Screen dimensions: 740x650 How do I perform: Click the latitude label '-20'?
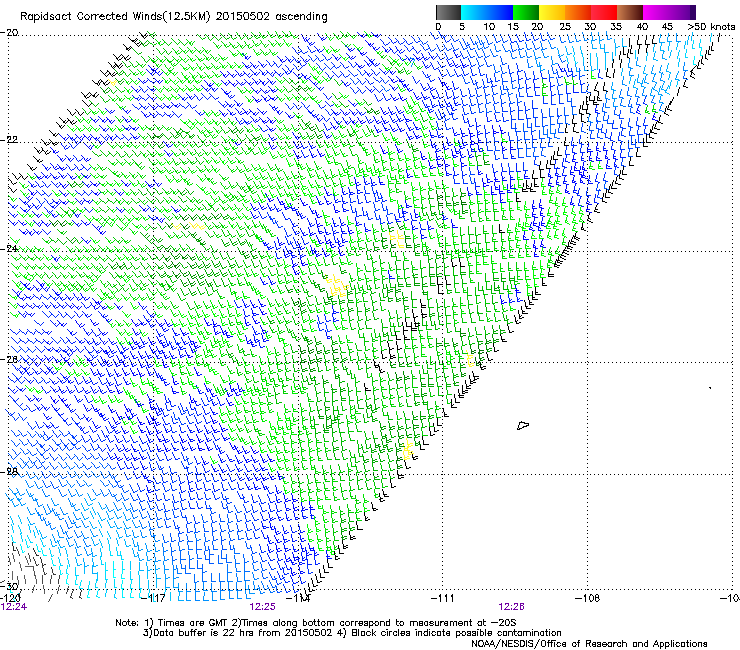tap(9, 33)
